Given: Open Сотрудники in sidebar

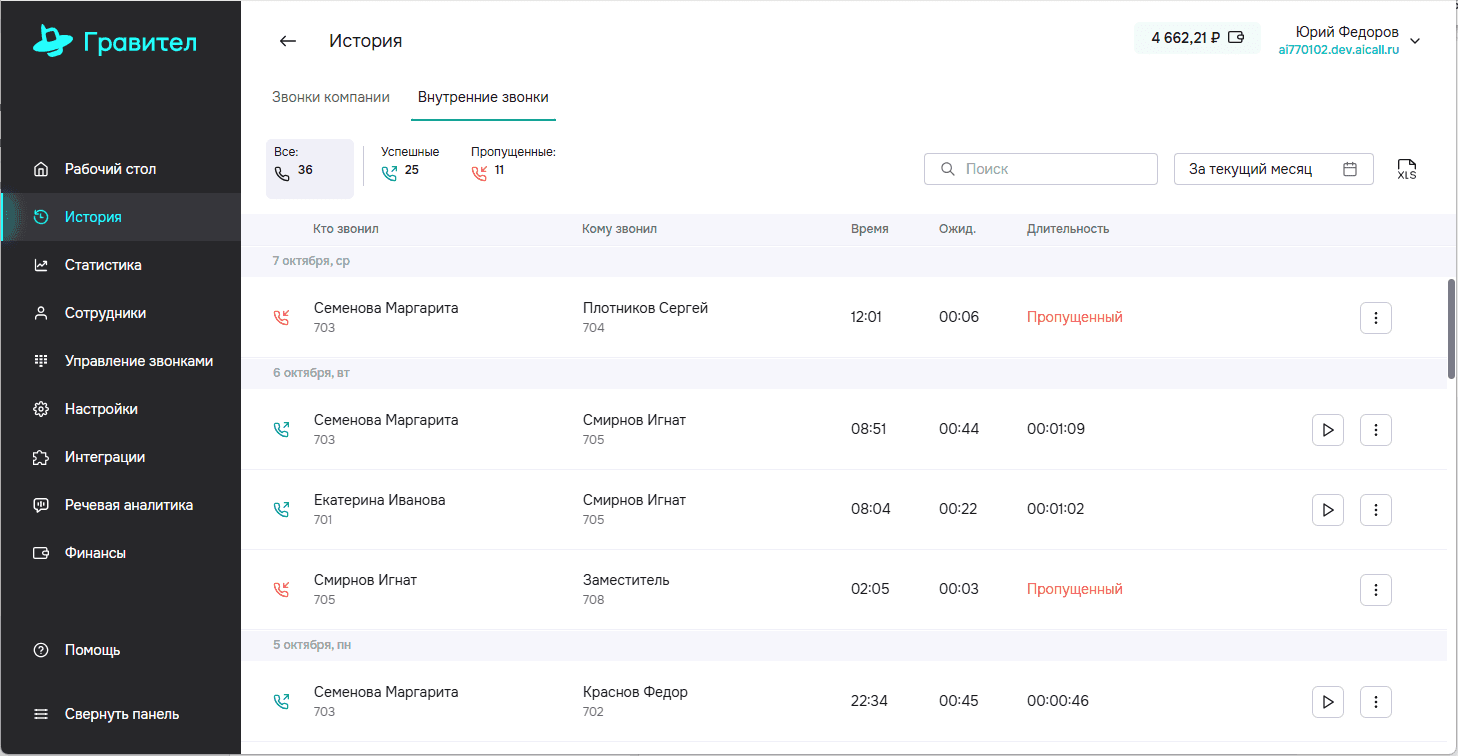Looking at the screenshot, I should 121,313.
